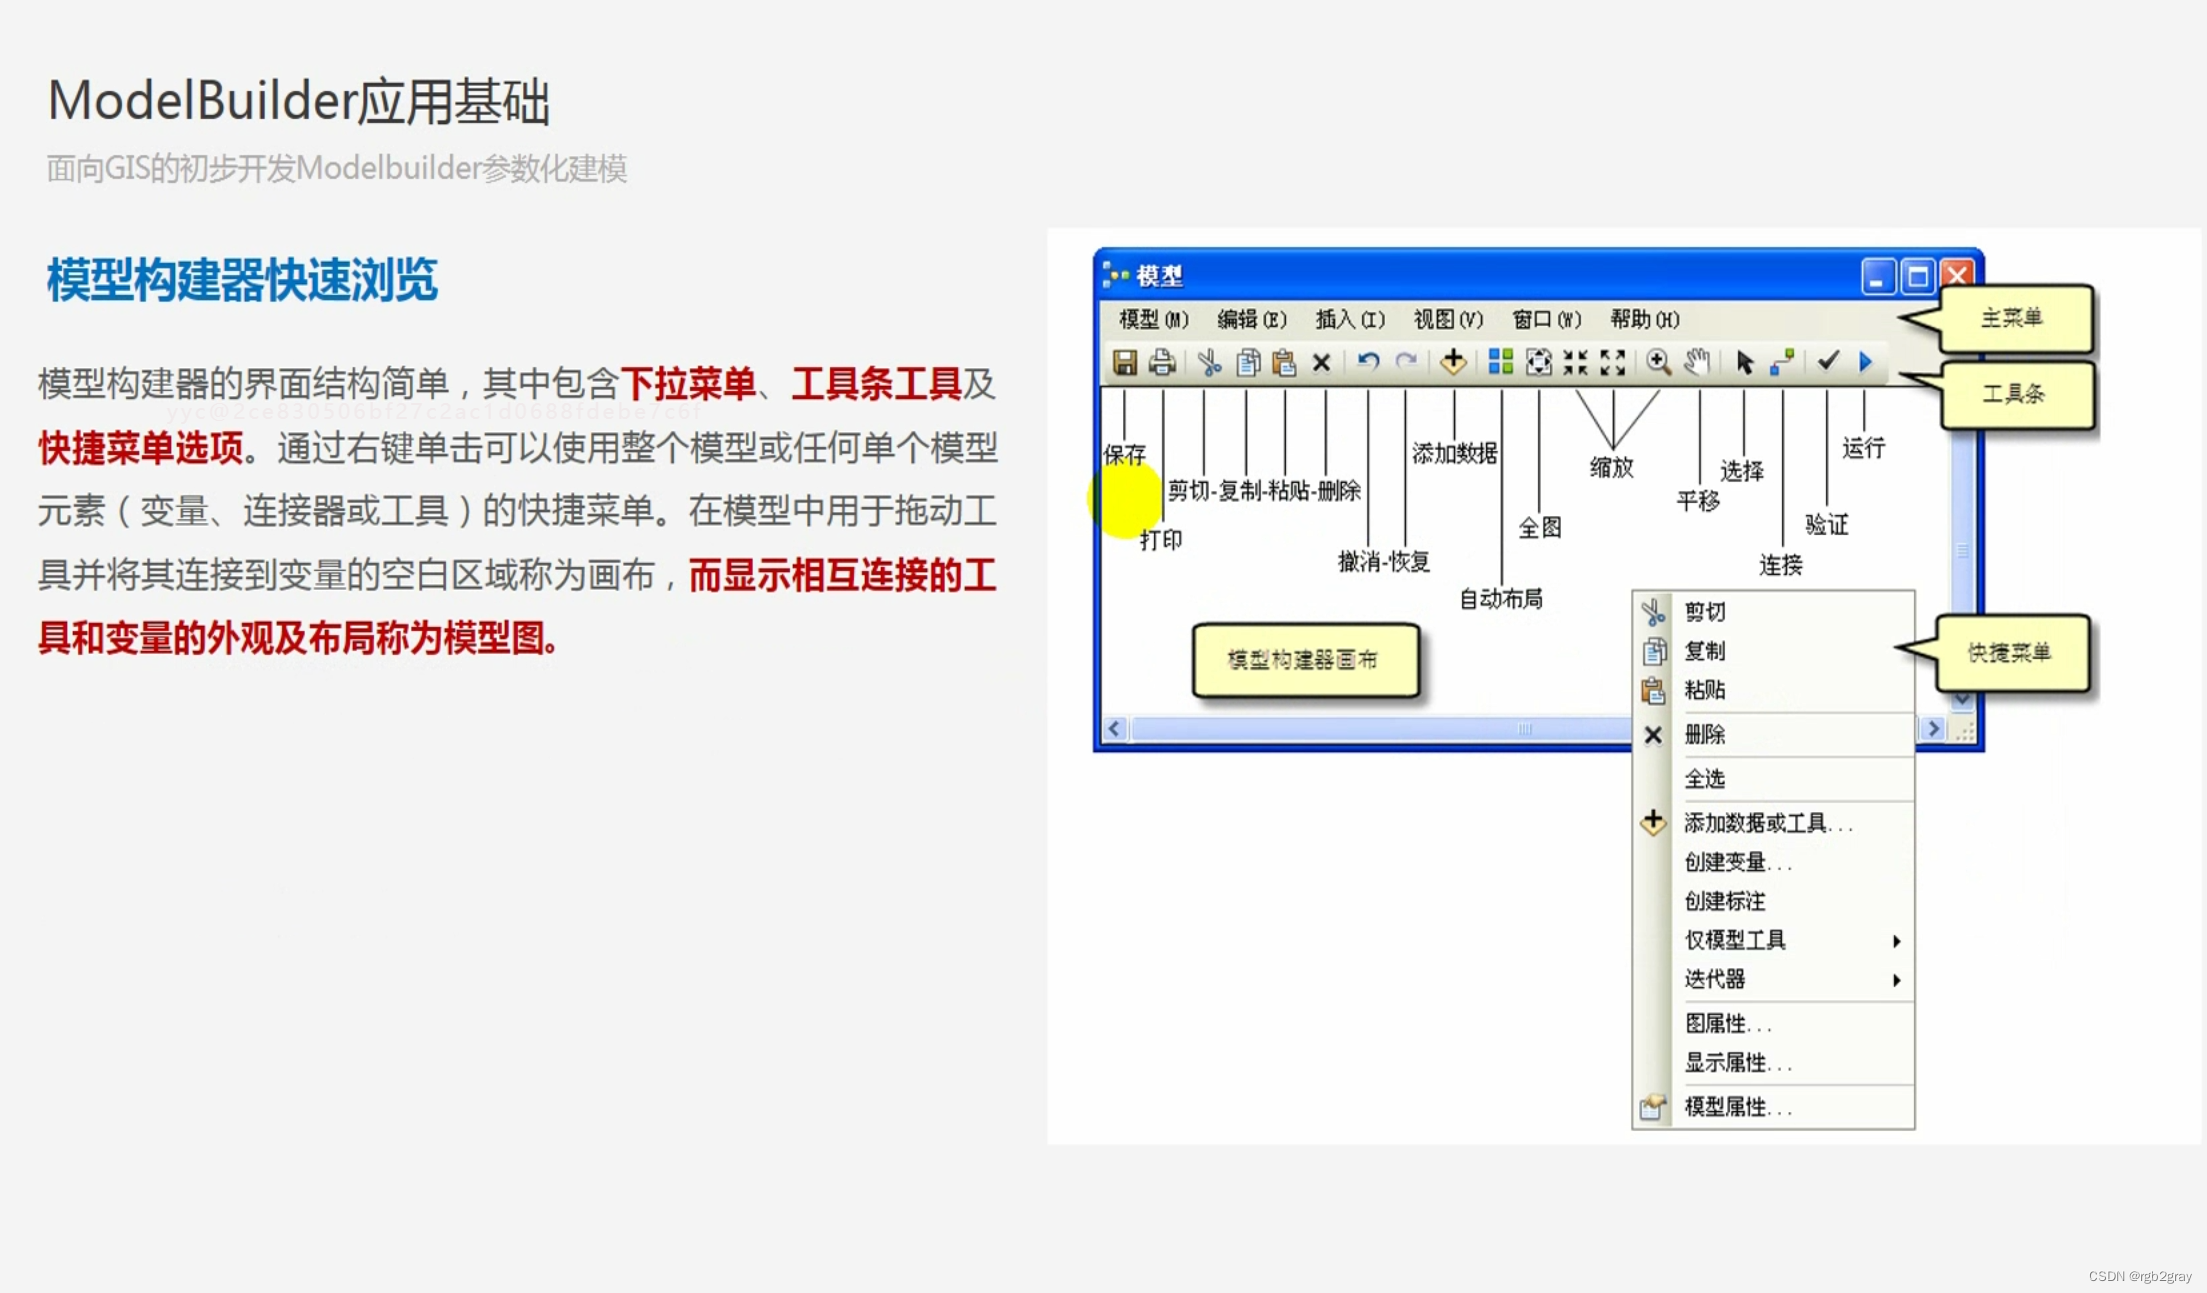The width and height of the screenshot is (2207, 1293).
Task: Click the Copy toolbar icon
Action: (x=1247, y=362)
